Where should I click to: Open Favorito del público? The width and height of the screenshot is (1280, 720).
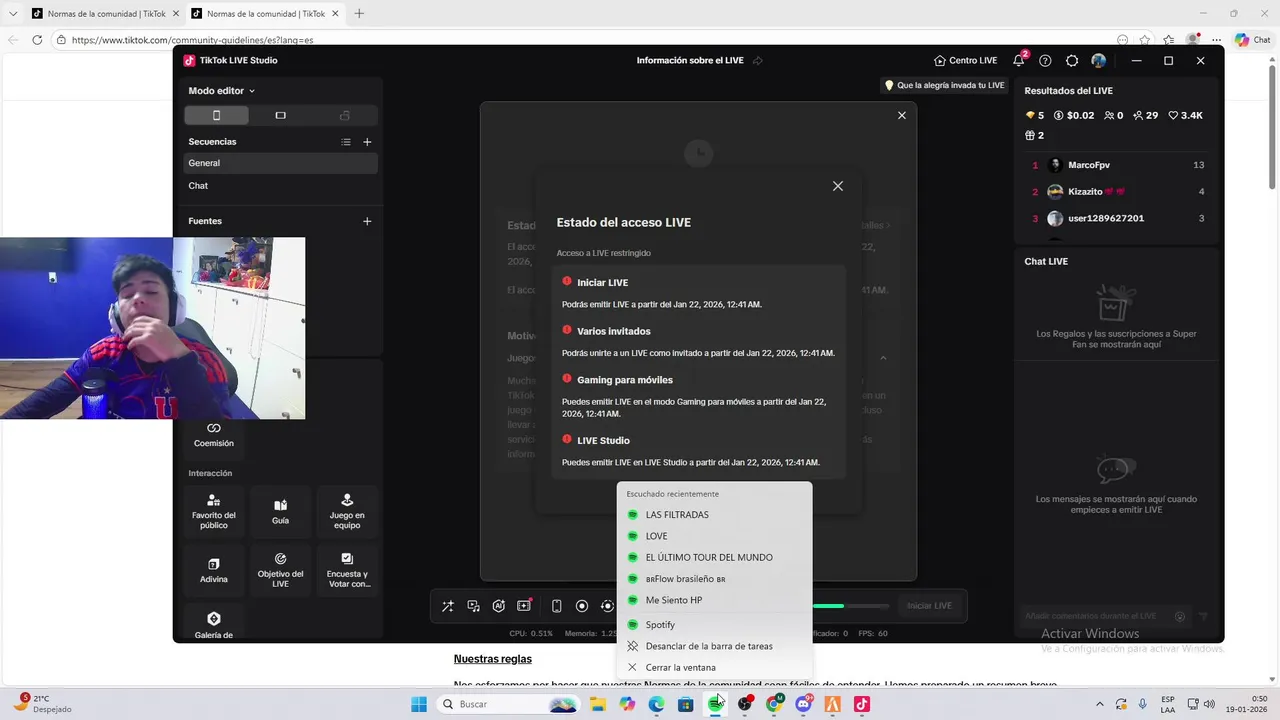pos(213,511)
